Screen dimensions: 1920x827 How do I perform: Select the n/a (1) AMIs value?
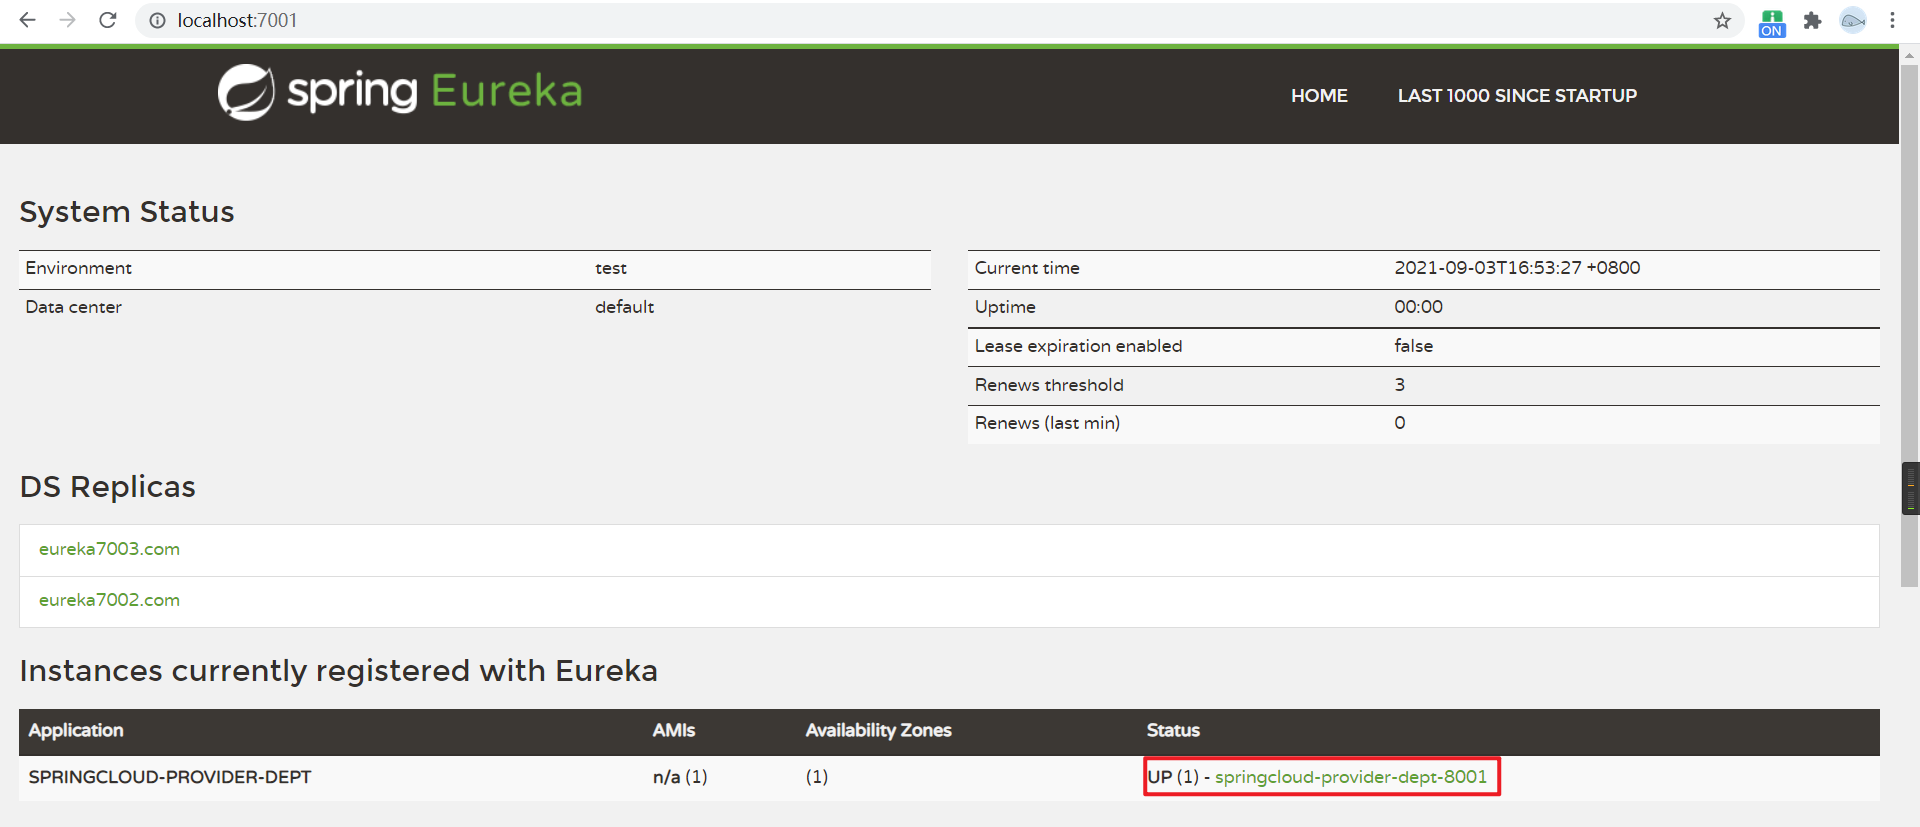click(x=680, y=777)
